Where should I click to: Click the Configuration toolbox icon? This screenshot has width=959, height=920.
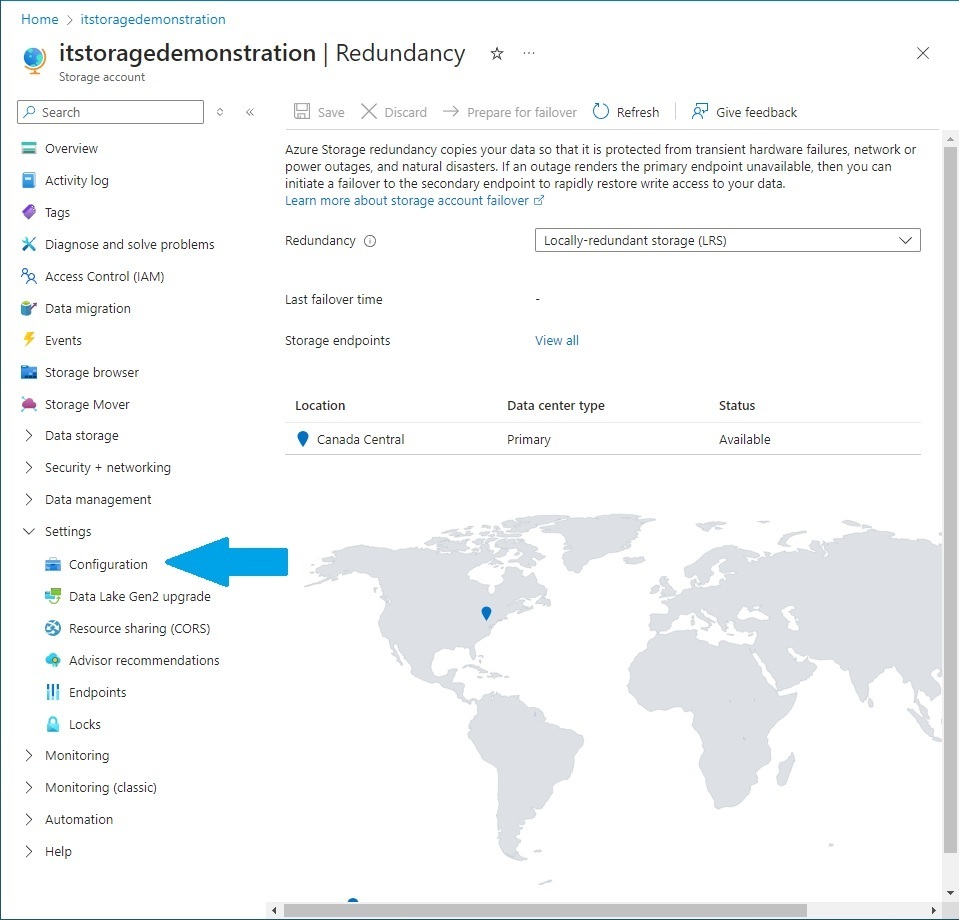click(53, 564)
